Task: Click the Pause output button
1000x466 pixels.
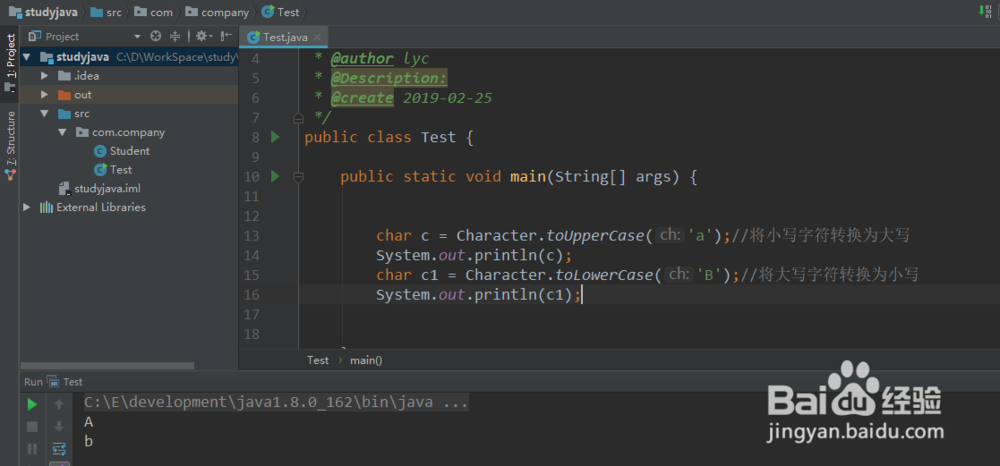Action: pos(32,449)
